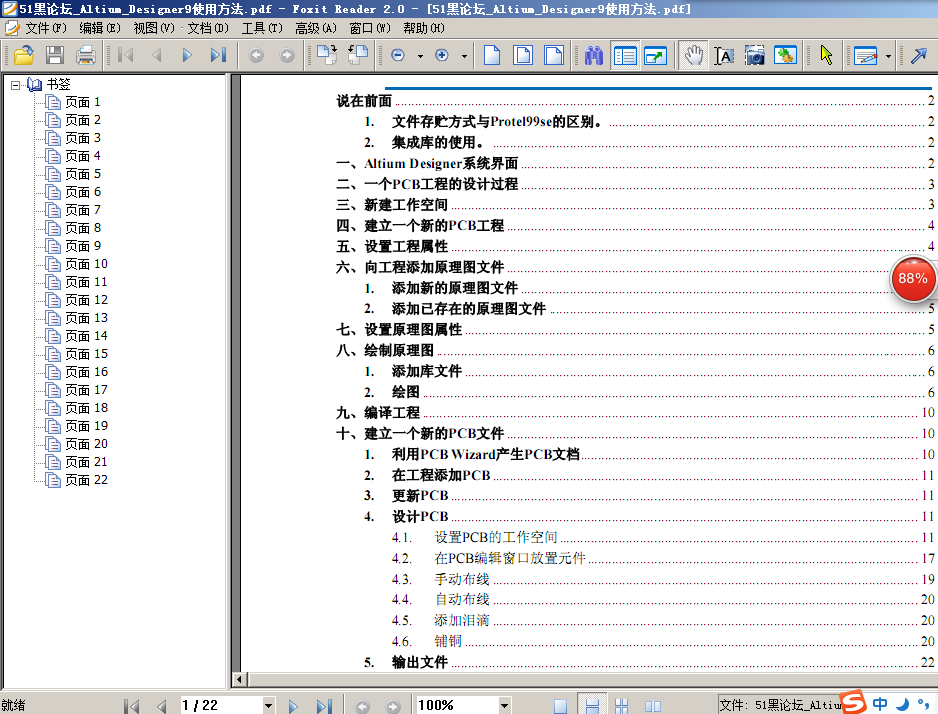This screenshot has height=714, width=938.
Task: Click the 100% zoom level field
Action: pyautogui.click(x=458, y=706)
